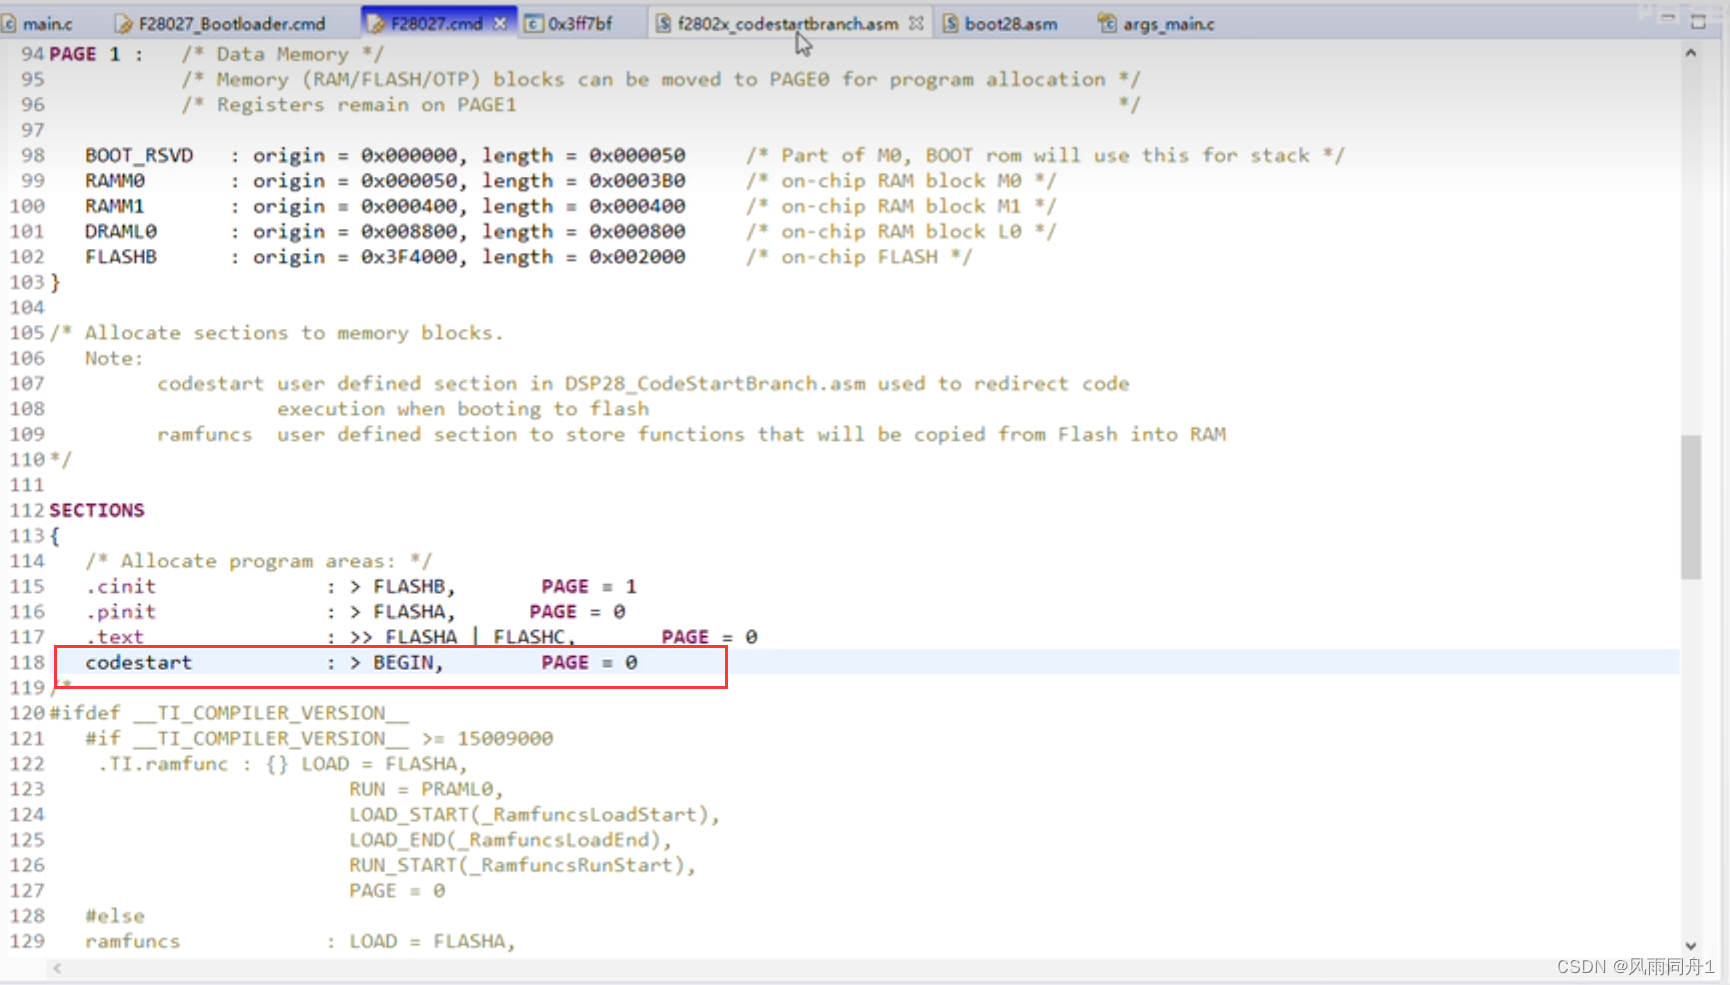Click the #else directive

point(115,916)
